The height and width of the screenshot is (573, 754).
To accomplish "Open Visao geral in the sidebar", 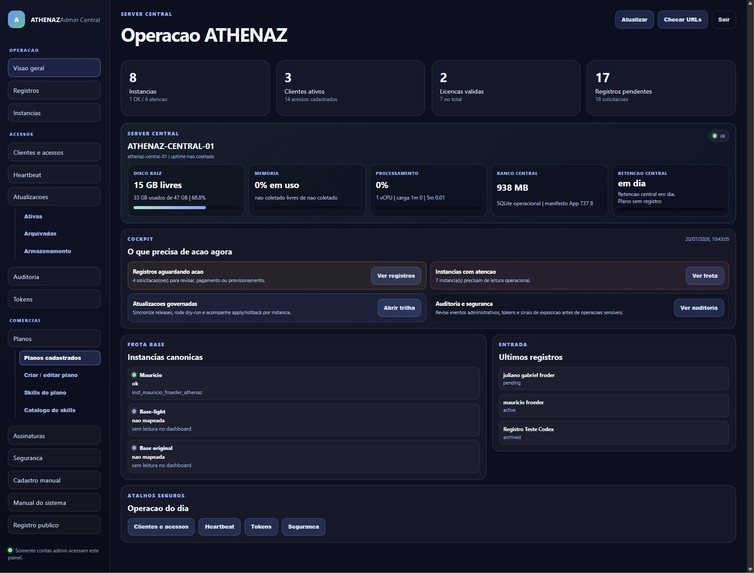I will click(x=54, y=68).
